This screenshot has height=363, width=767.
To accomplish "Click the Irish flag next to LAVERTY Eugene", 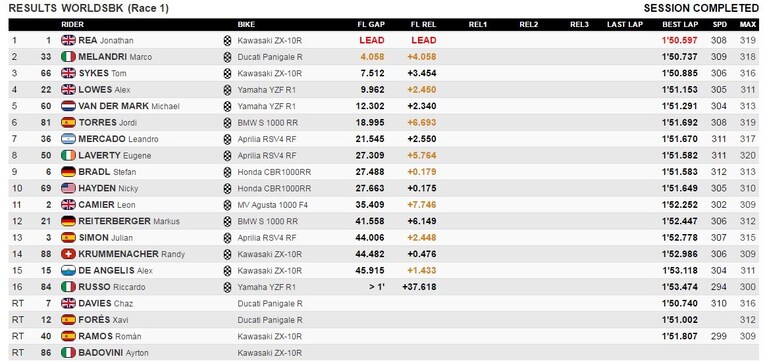I will (68, 156).
